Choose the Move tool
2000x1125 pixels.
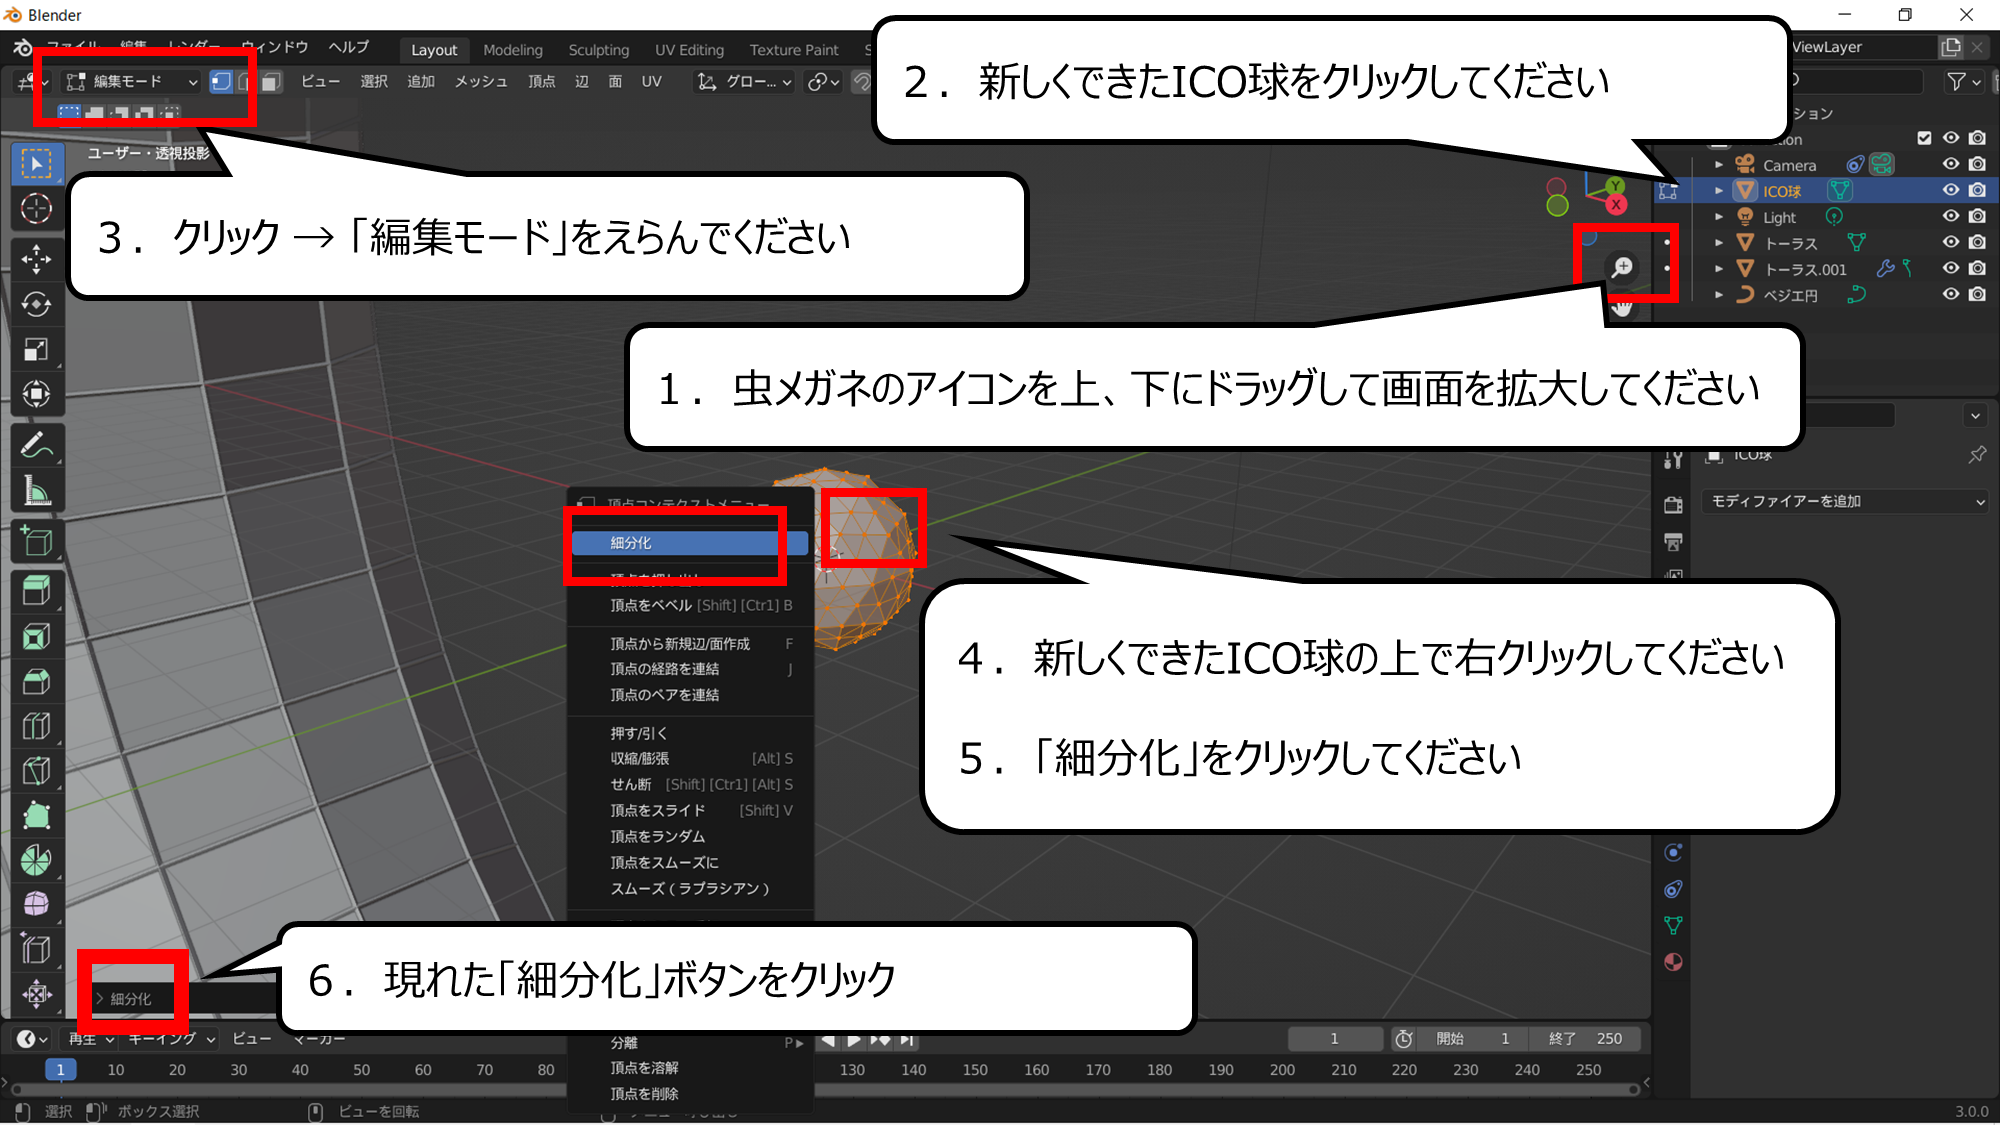click(x=37, y=259)
